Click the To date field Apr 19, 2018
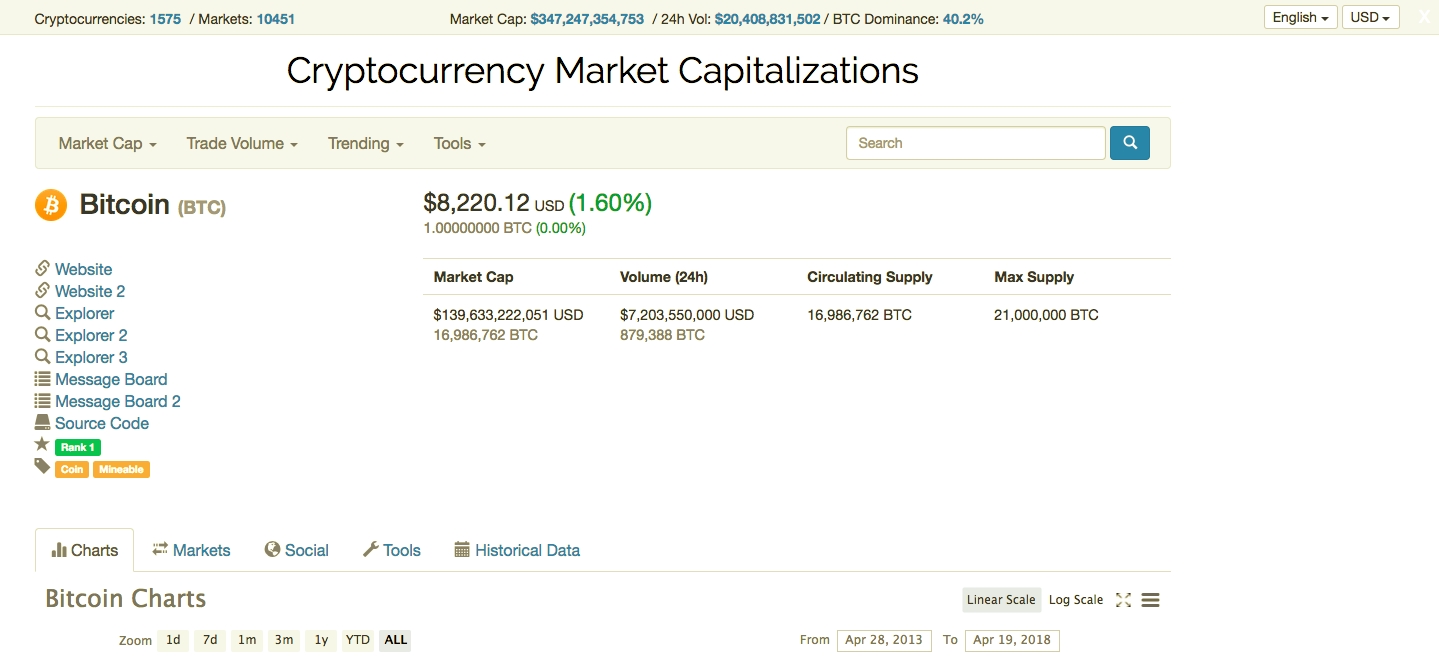Screen dimensions: 1439x659 click(x=1012, y=640)
